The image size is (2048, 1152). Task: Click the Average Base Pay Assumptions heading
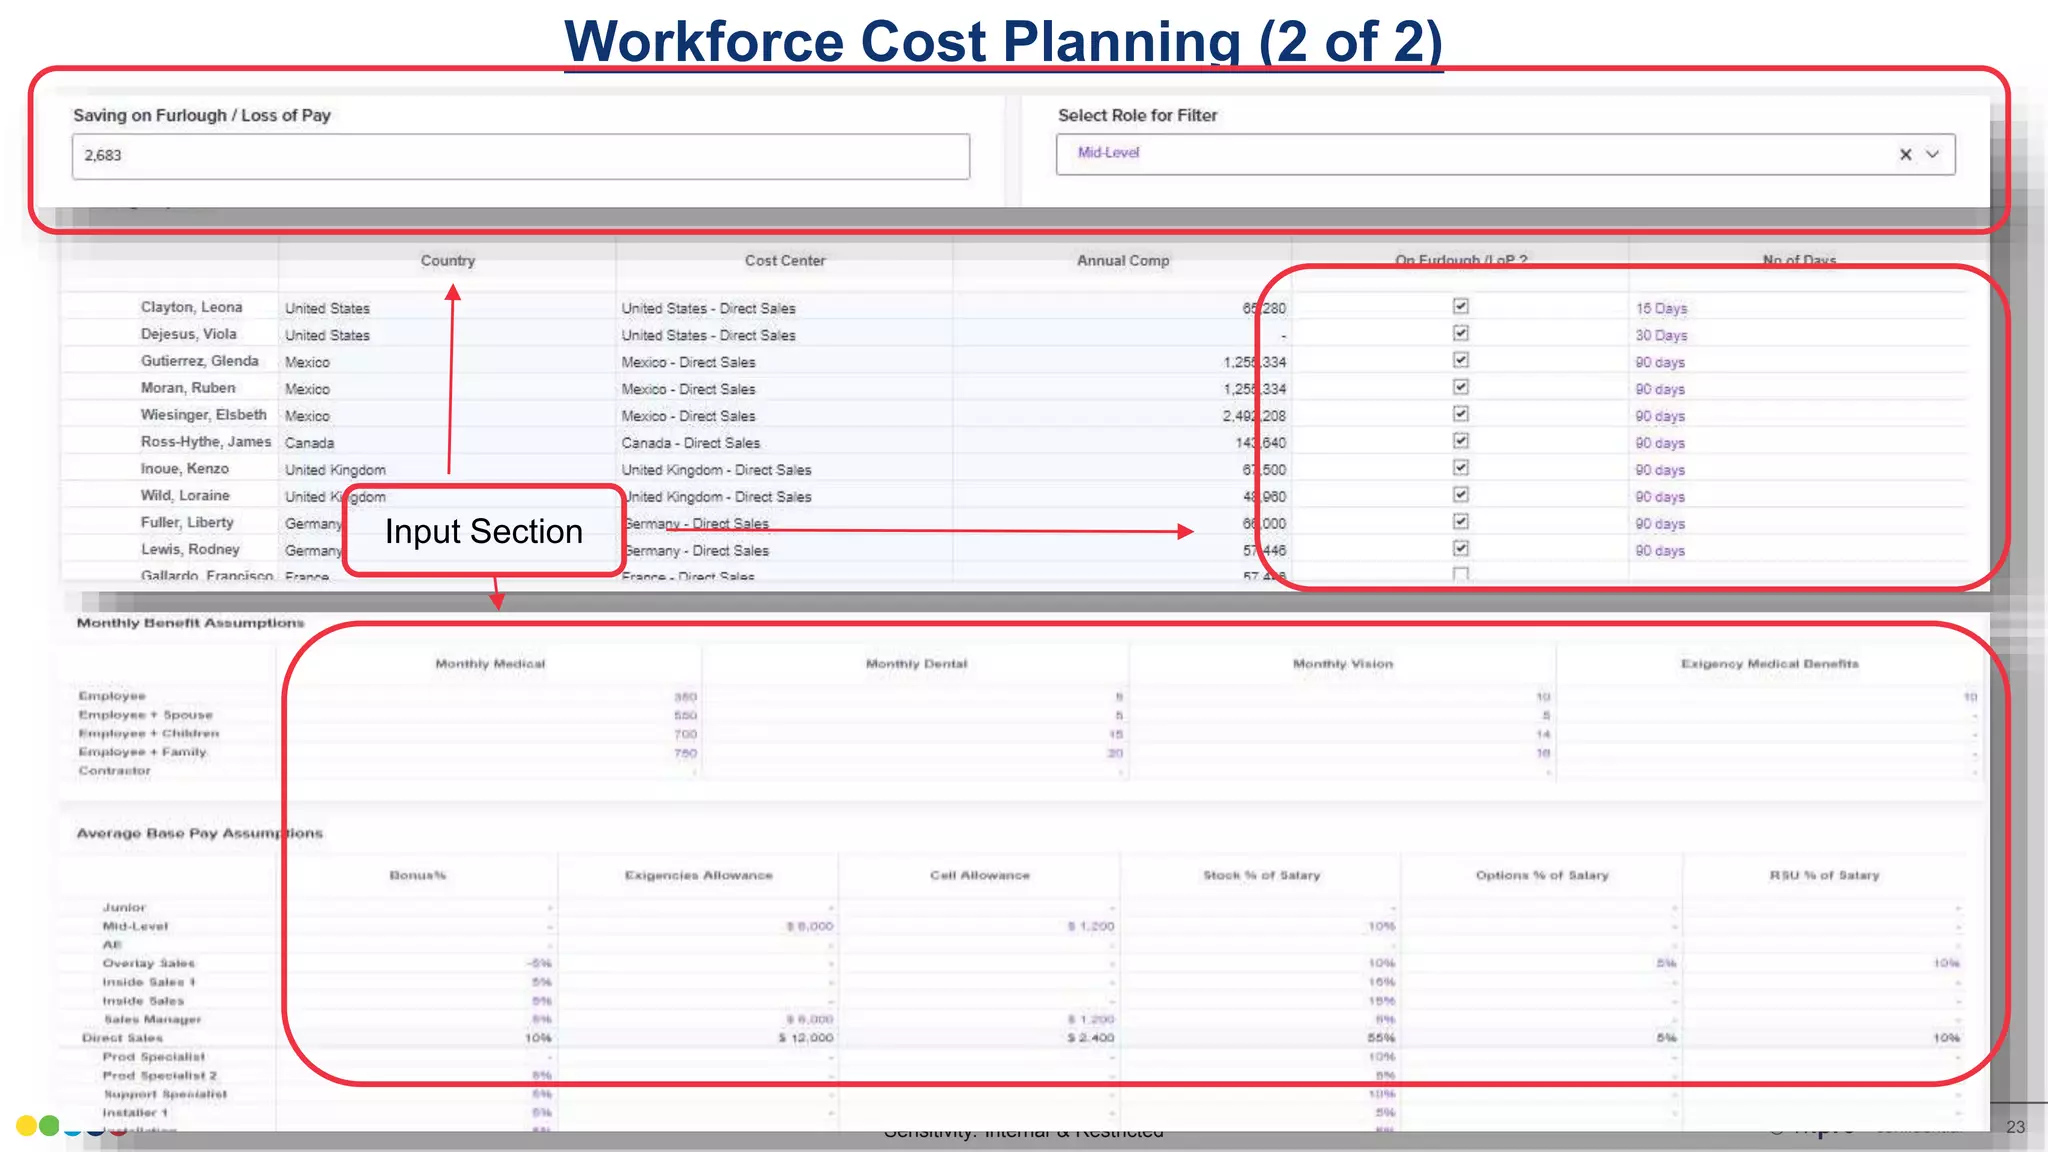(200, 833)
